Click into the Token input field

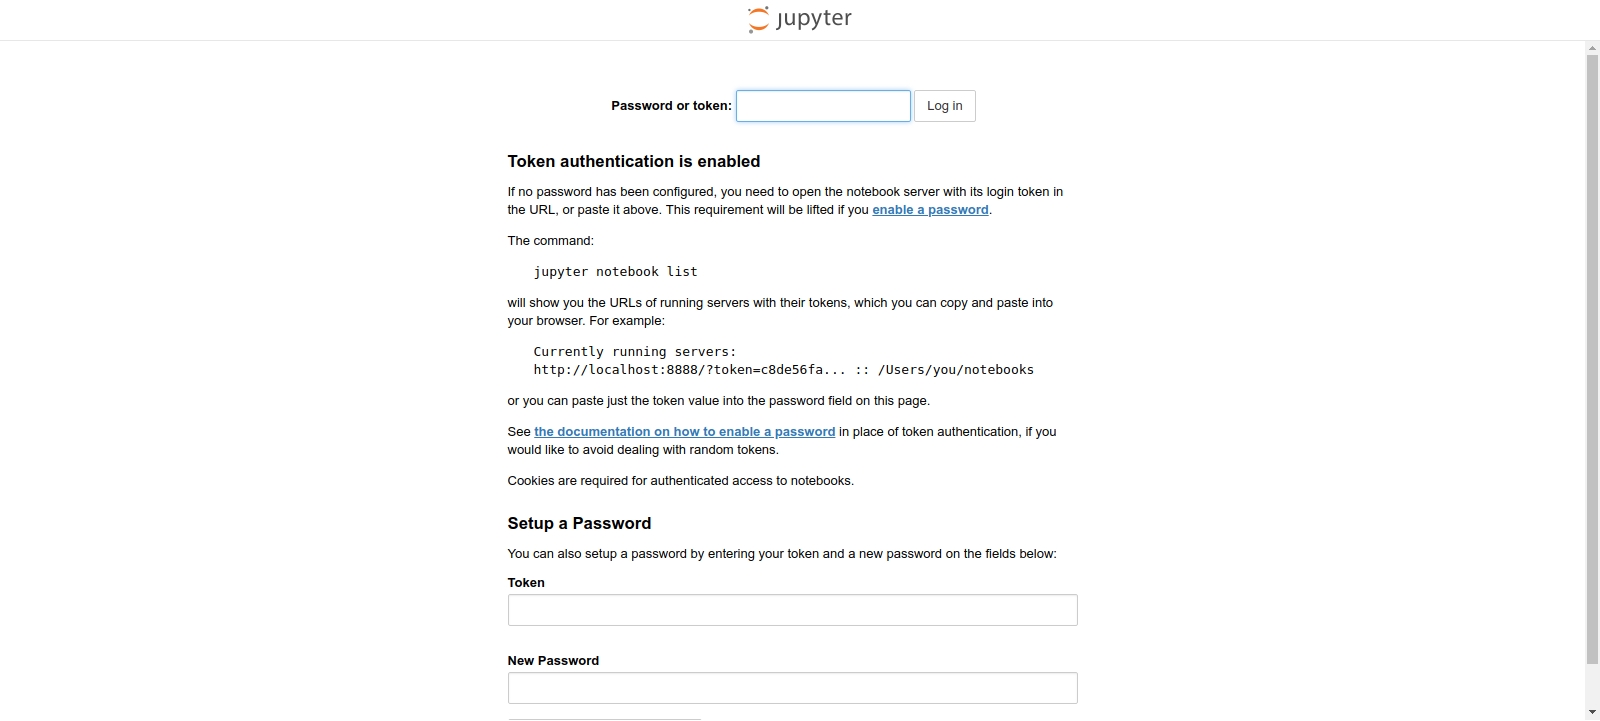[x=792, y=610]
